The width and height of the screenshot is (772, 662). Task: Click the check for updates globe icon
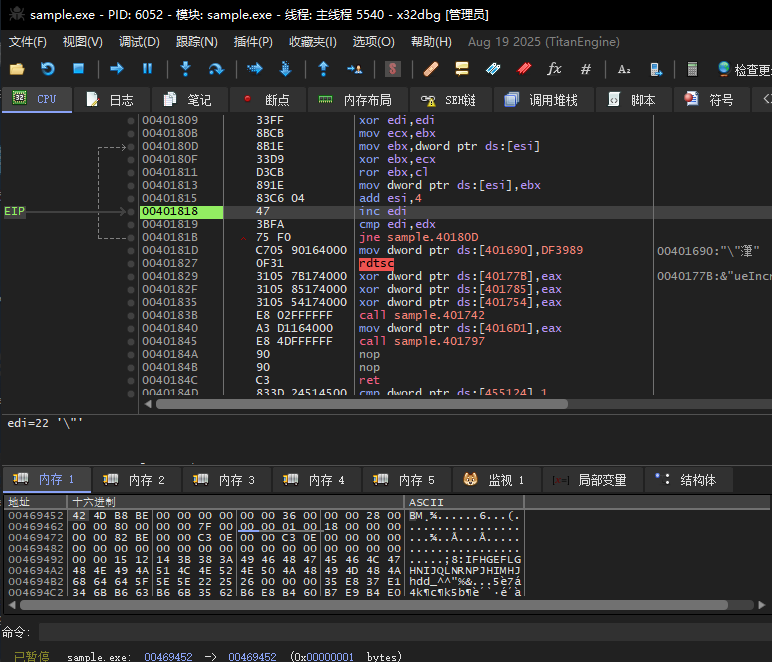(x=724, y=69)
